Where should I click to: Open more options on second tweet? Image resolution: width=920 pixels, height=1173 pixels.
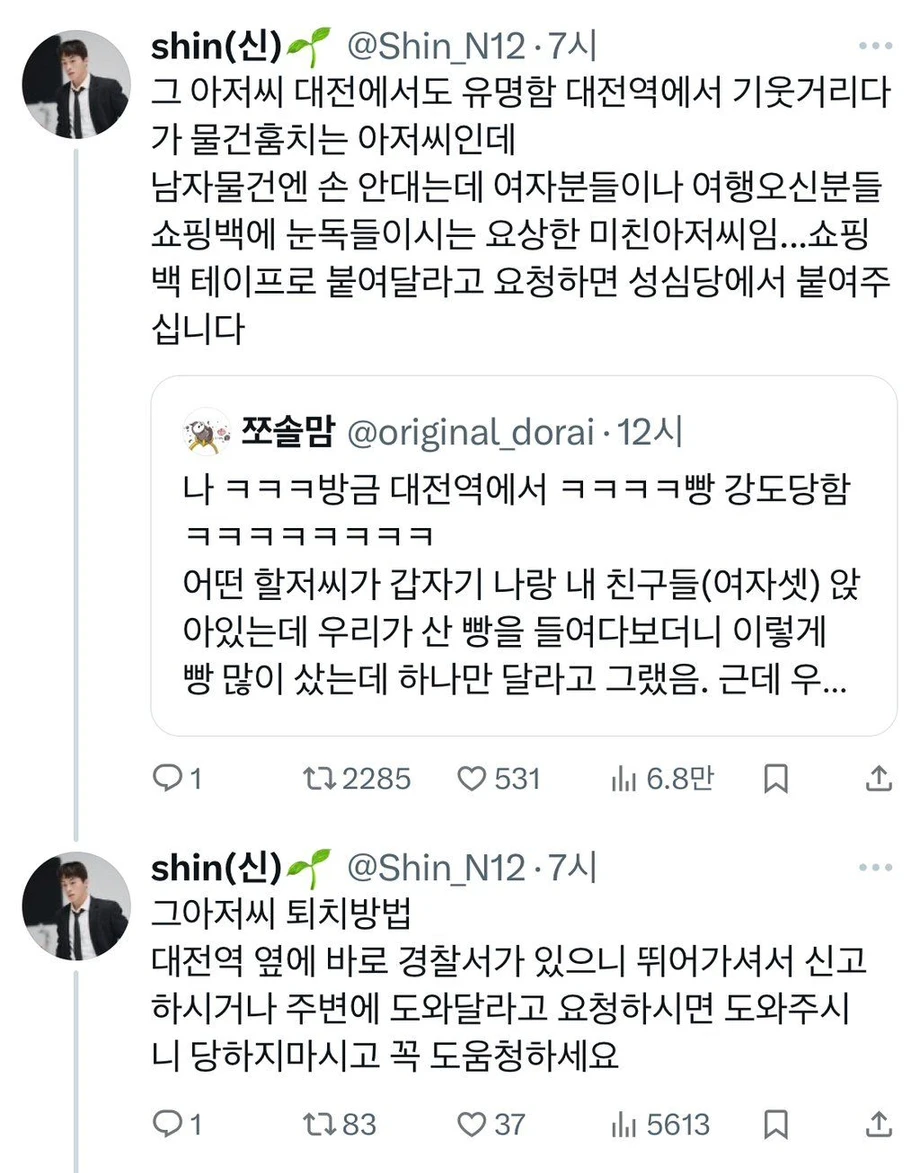point(876,868)
